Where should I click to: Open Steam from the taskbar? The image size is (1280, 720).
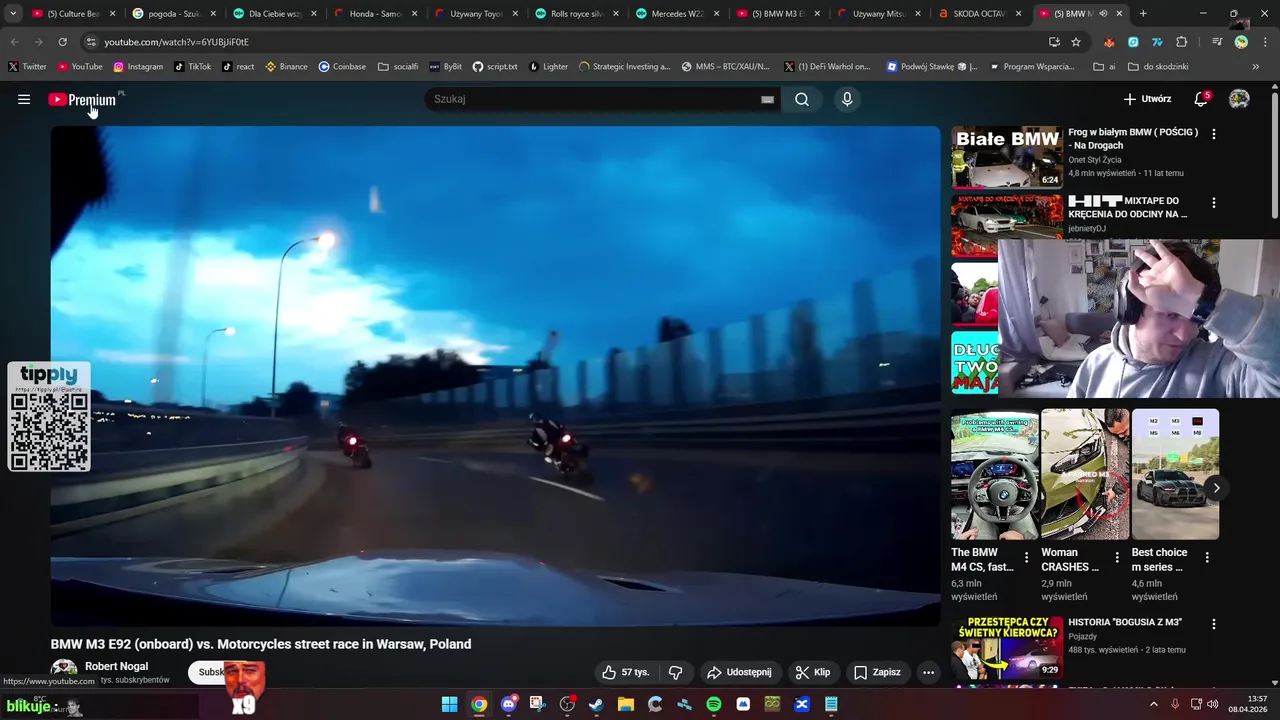[596, 705]
